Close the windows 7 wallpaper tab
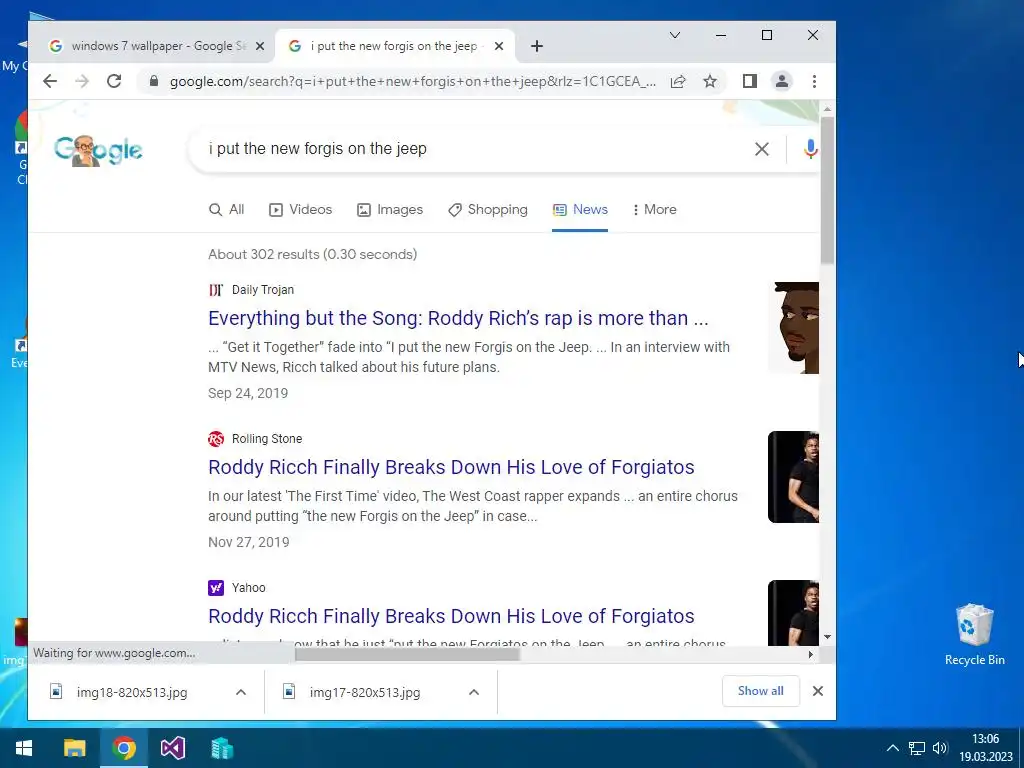This screenshot has height=768, width=1024. tap(260, 46)
